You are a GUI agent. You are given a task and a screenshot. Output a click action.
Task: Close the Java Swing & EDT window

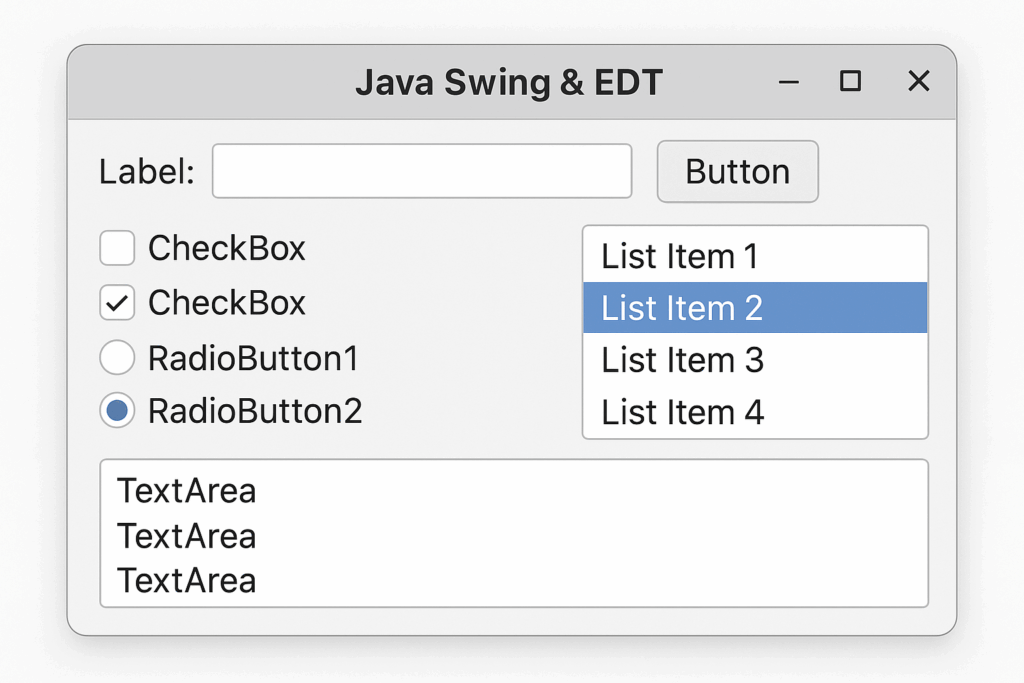[919, 82]
